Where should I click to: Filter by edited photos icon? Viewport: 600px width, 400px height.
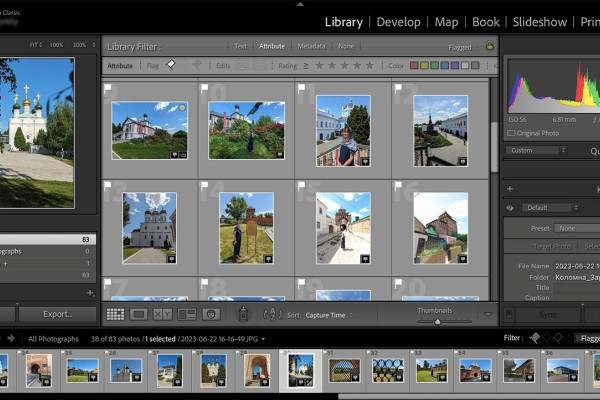tap(242, 65)
